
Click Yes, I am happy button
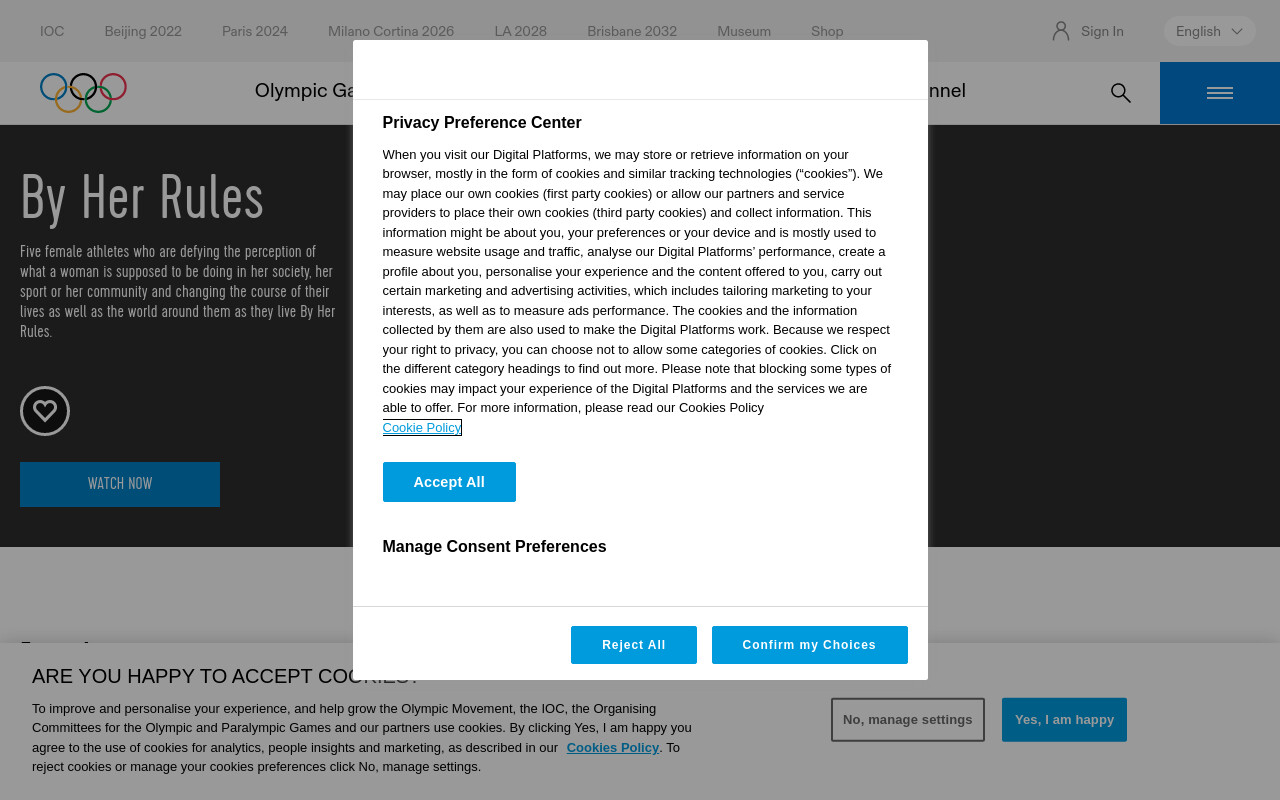pos(1064,720)
